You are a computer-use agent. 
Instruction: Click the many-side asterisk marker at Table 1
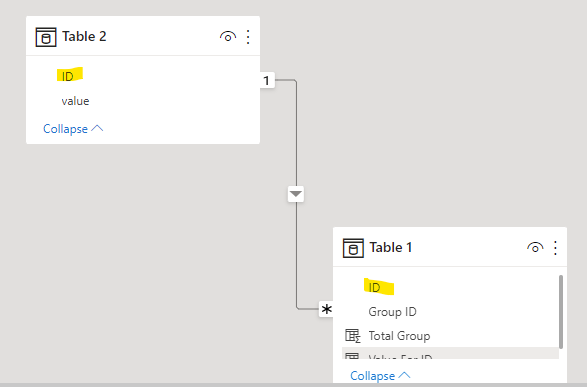click(326, 310)
